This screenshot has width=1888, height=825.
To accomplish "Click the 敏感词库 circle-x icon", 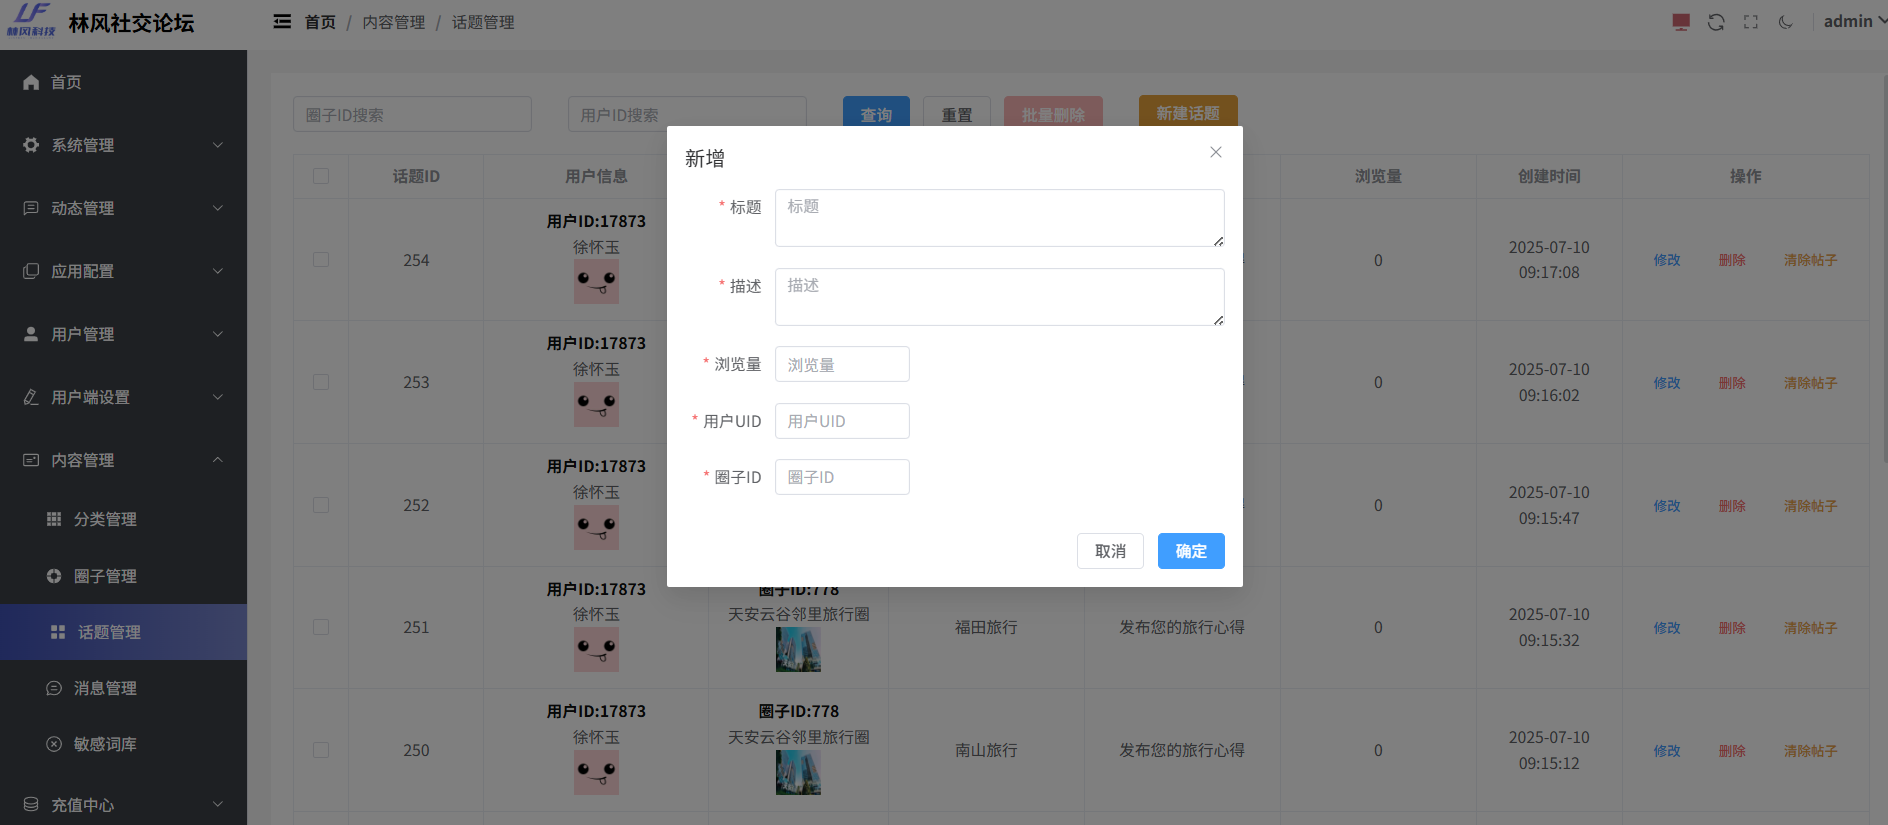I will [x=54, y=744].
